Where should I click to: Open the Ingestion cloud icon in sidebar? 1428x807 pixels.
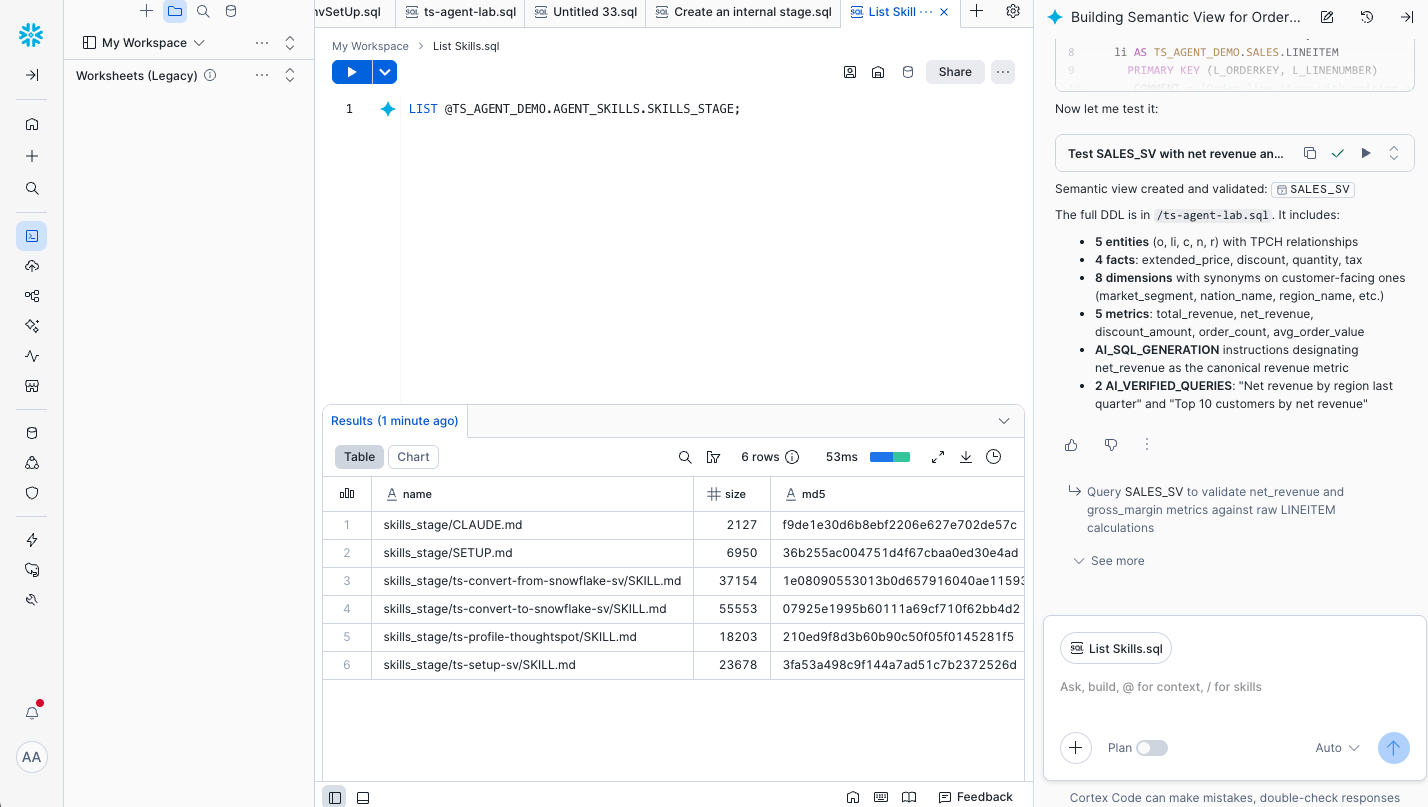32,266
